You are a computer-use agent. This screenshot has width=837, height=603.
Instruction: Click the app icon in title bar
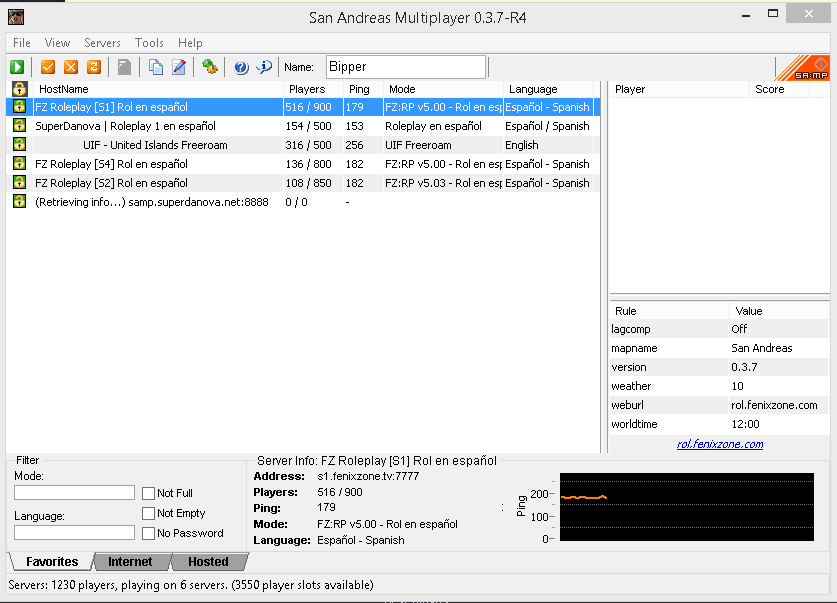16,17
